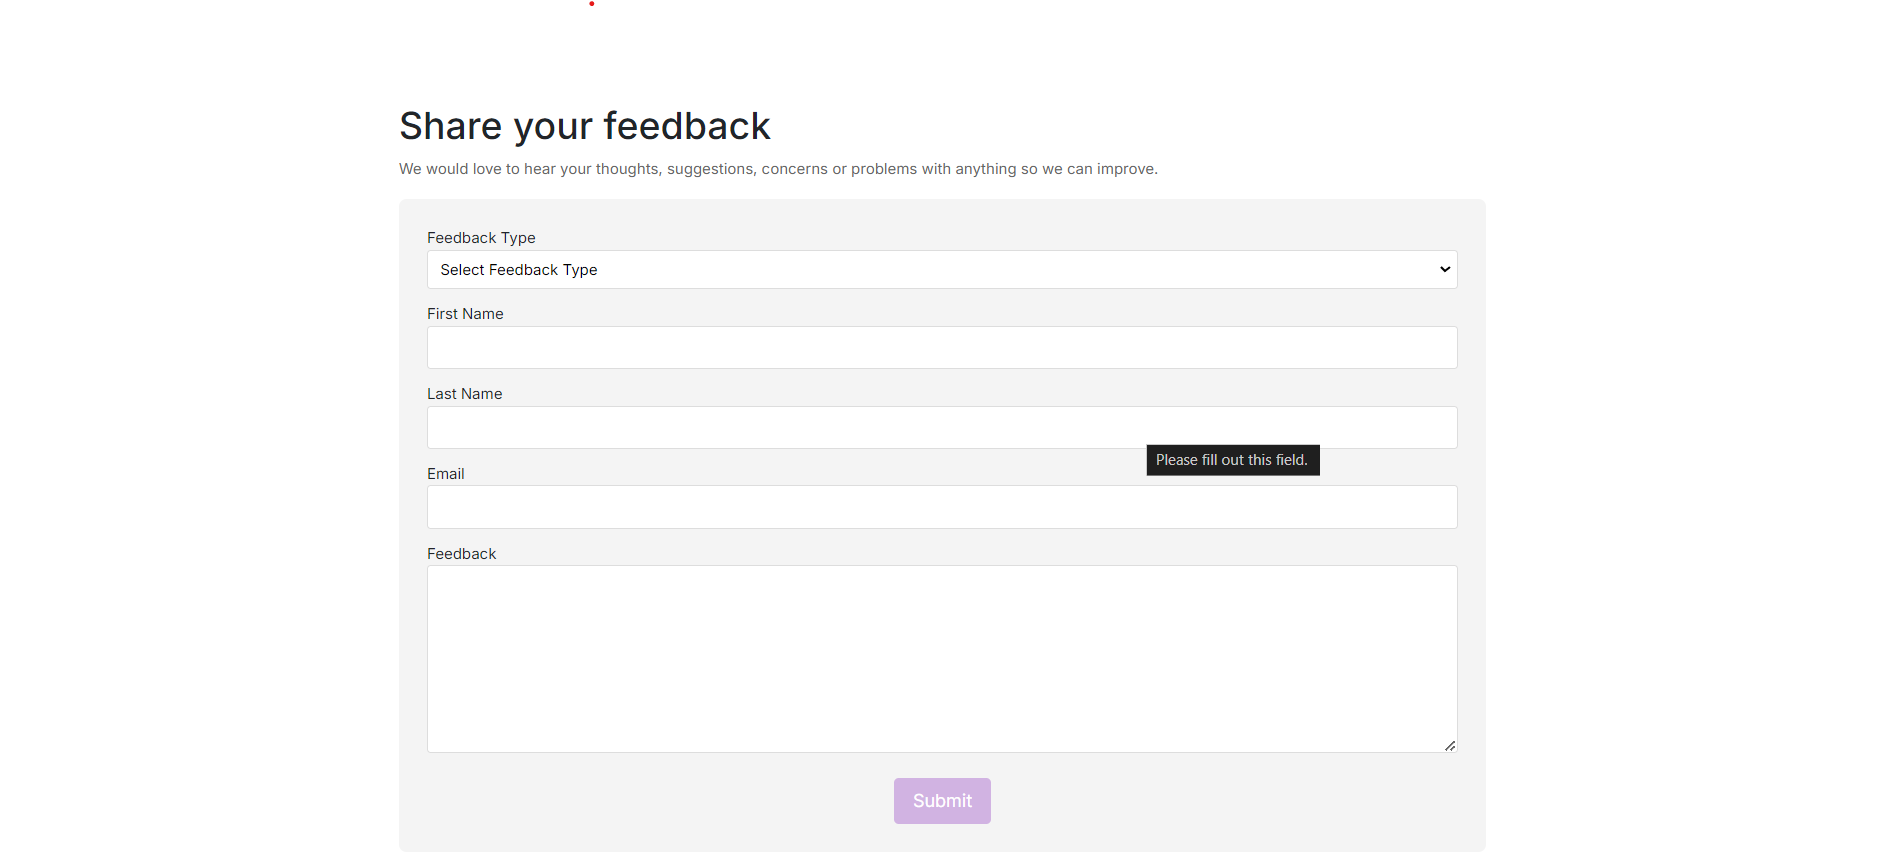This screenshot has width=1887, height=868.
Task: Focus the First Name input field
Action: coord(941,348)
